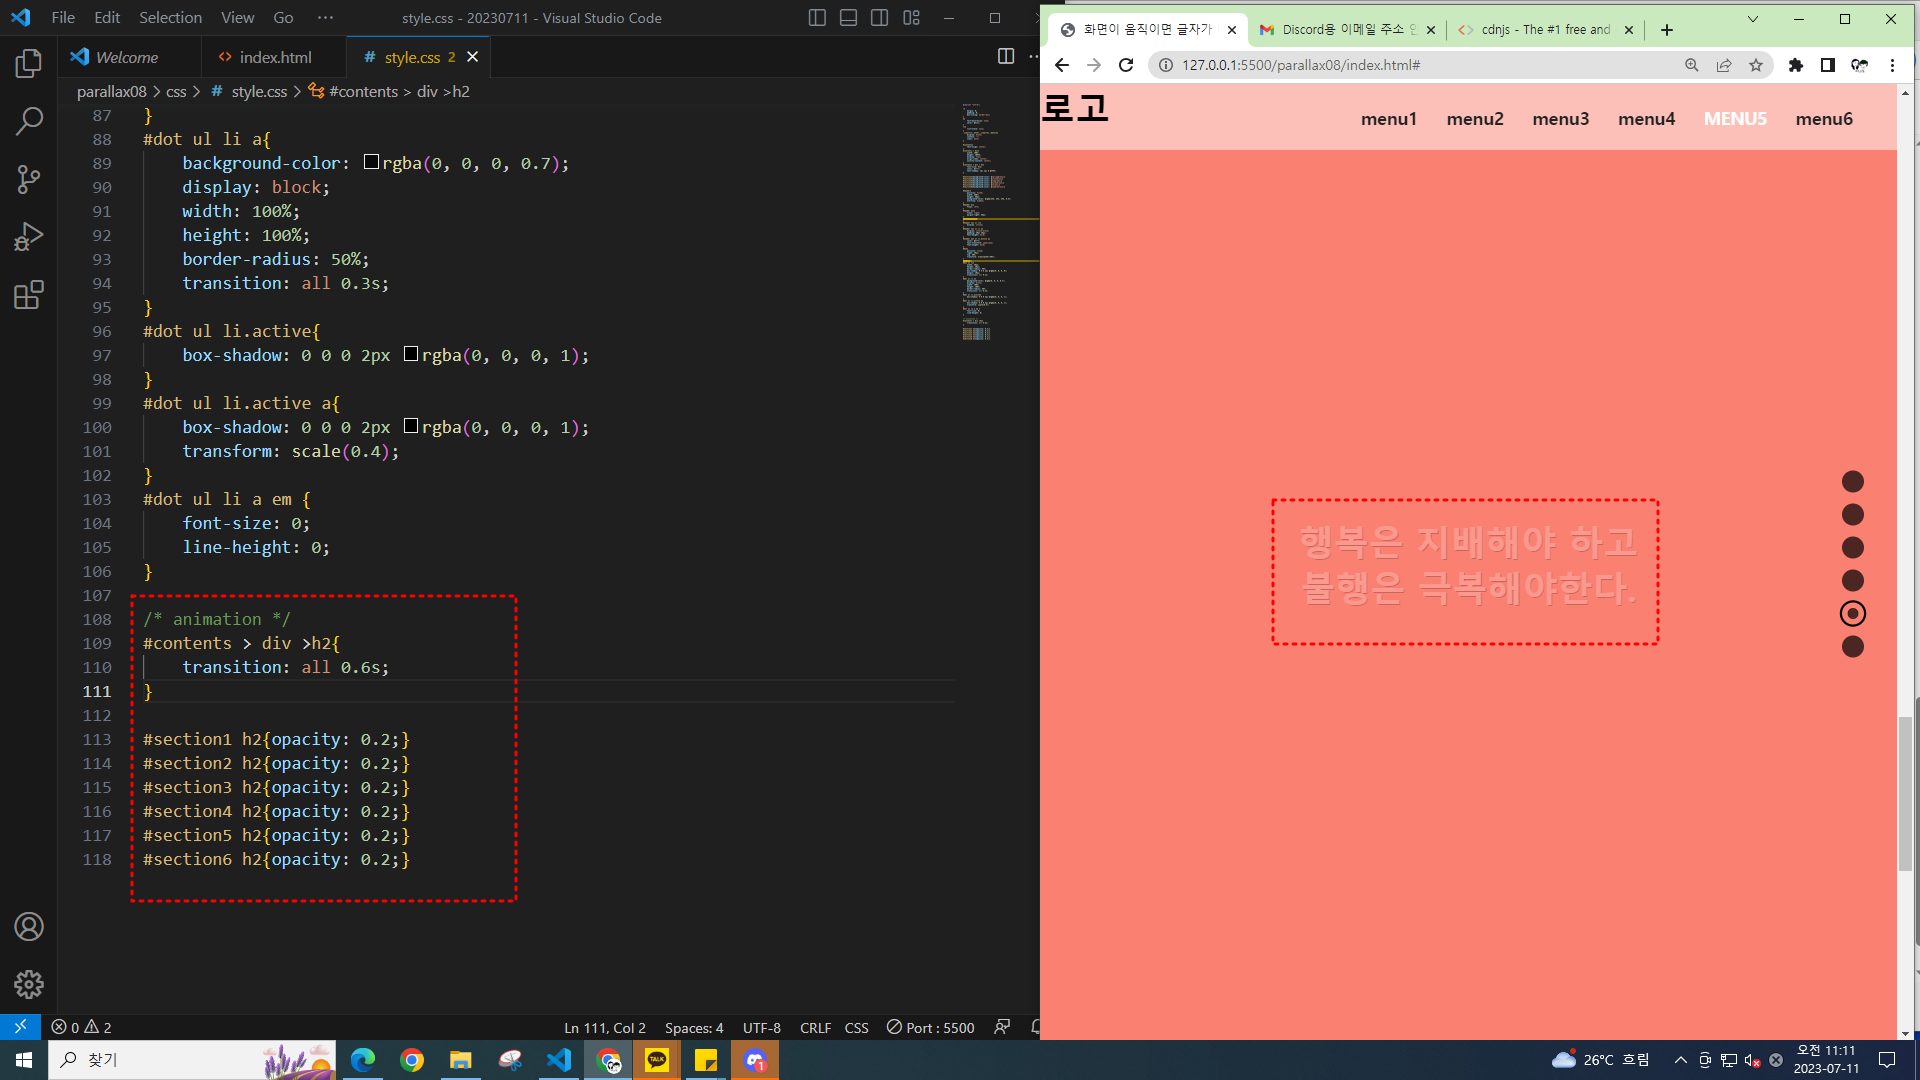Open the Extensions view
1920x1080 pixels.
[x=29, y=295]
